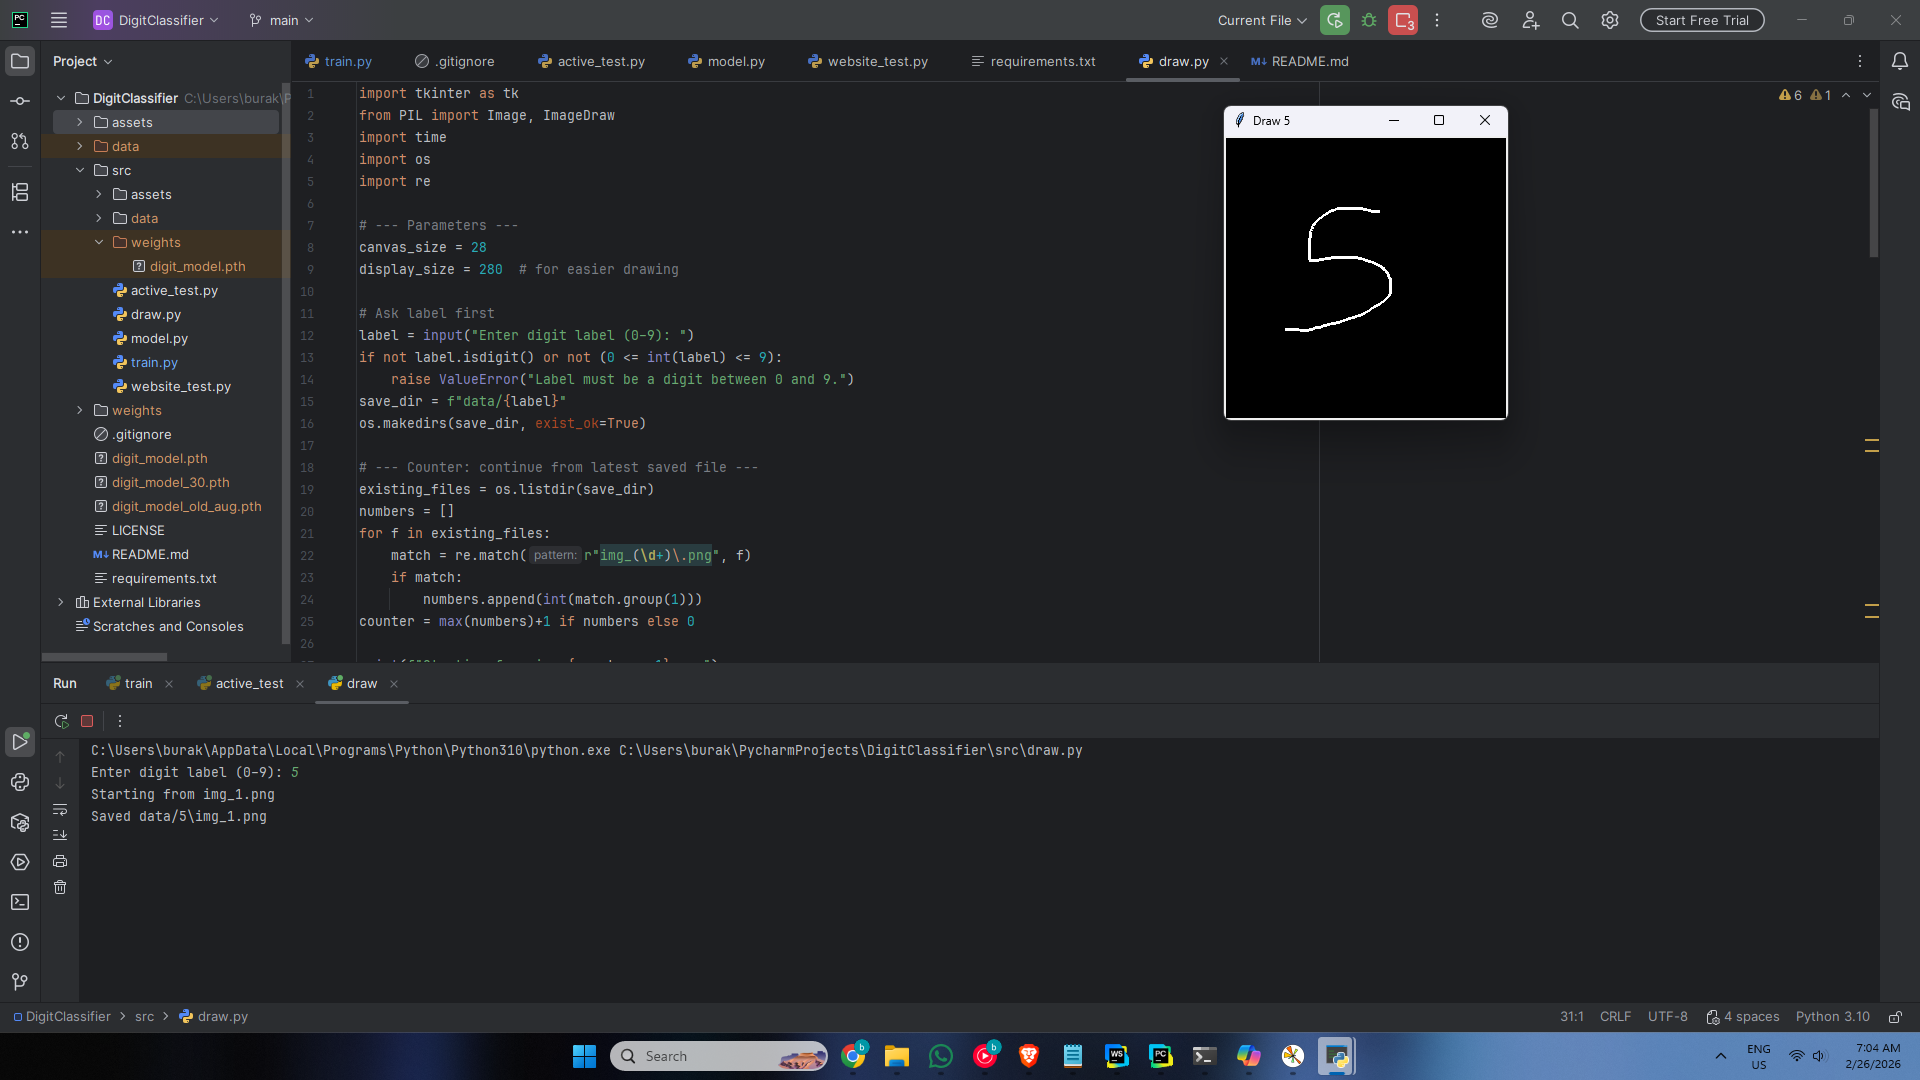
Task: Open the Pull Requests sidebar icon
Action: point(20,141)
